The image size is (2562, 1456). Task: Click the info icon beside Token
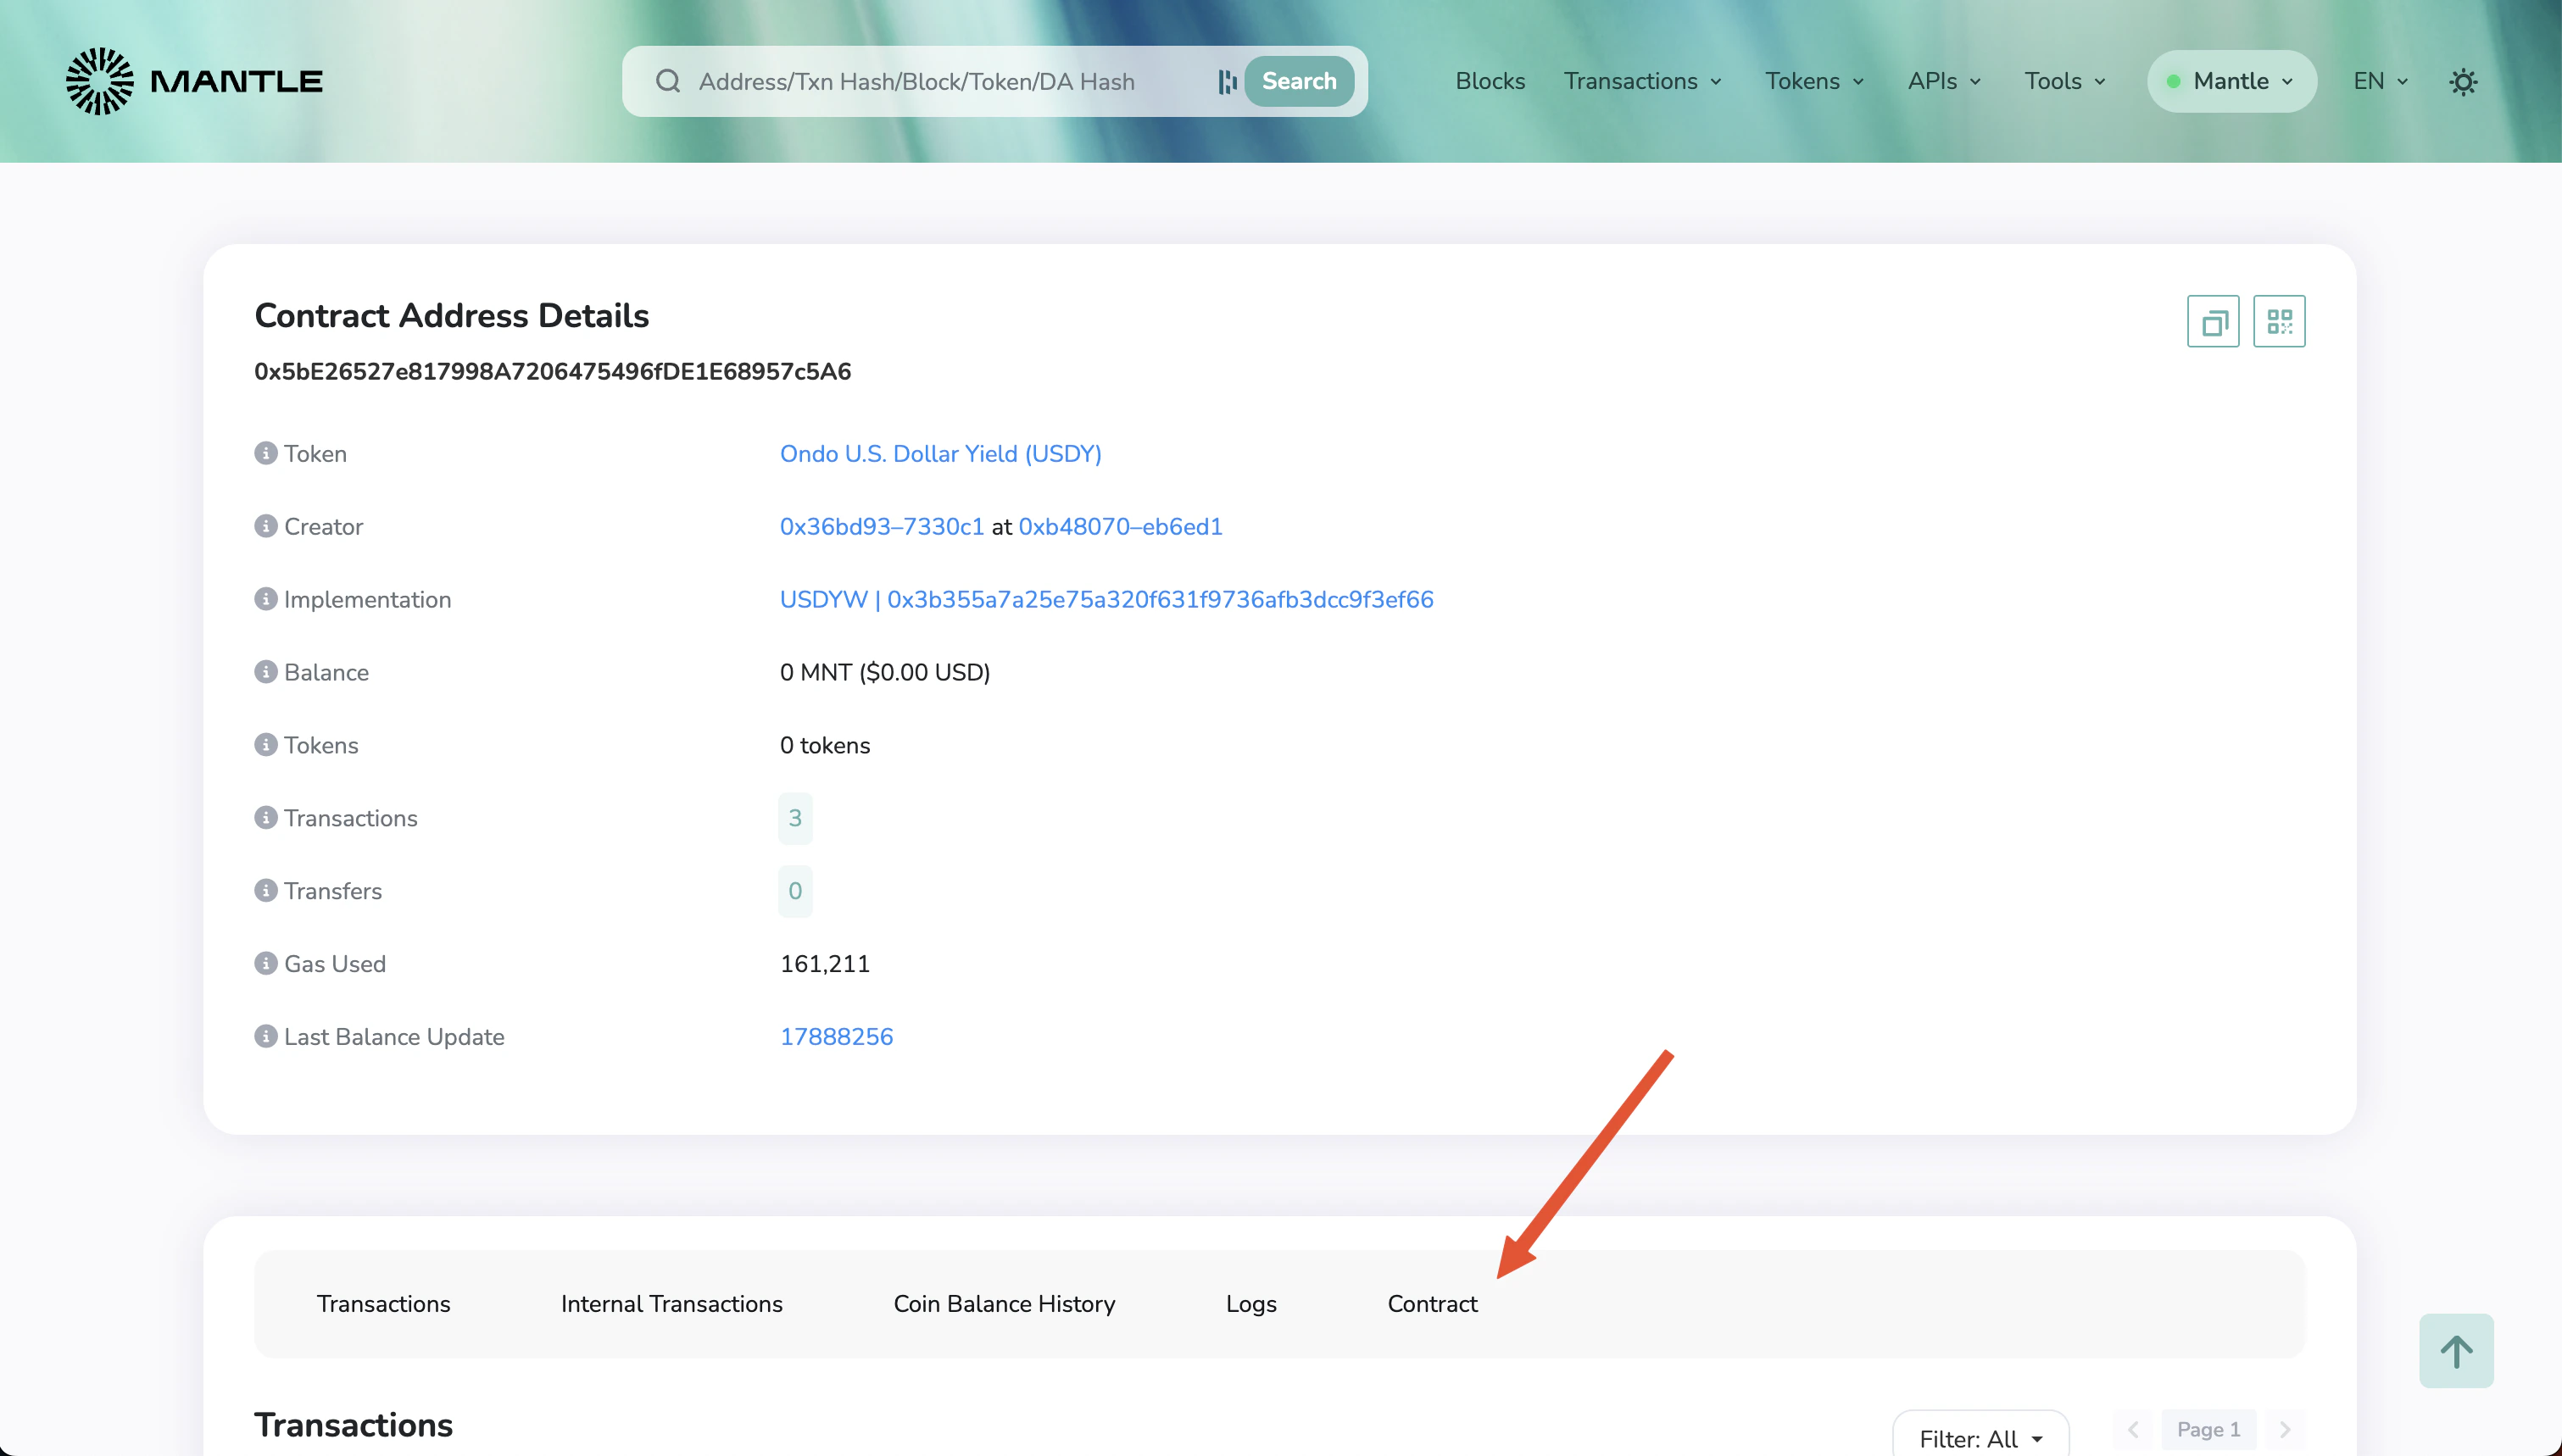(x=265, y=453)
